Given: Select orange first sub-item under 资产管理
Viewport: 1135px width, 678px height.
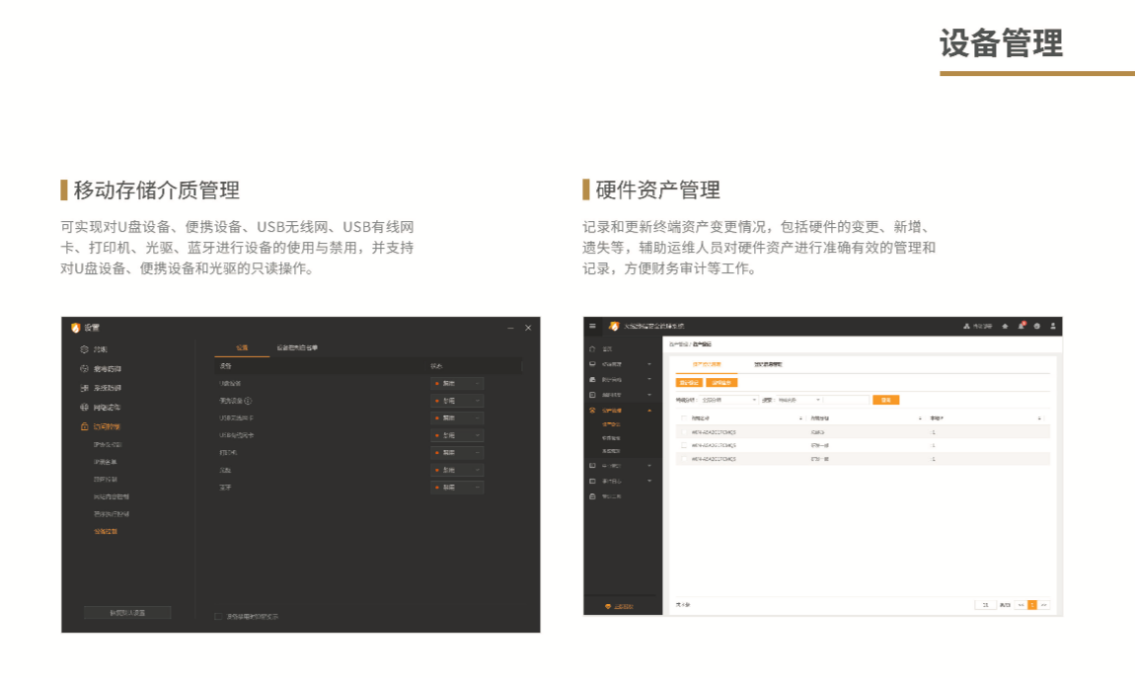Looking at the screenshot, I should (x=611, y=425).
